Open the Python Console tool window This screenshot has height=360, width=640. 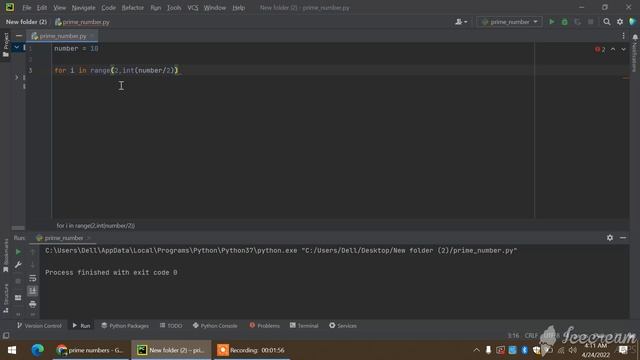pos(215,325)
